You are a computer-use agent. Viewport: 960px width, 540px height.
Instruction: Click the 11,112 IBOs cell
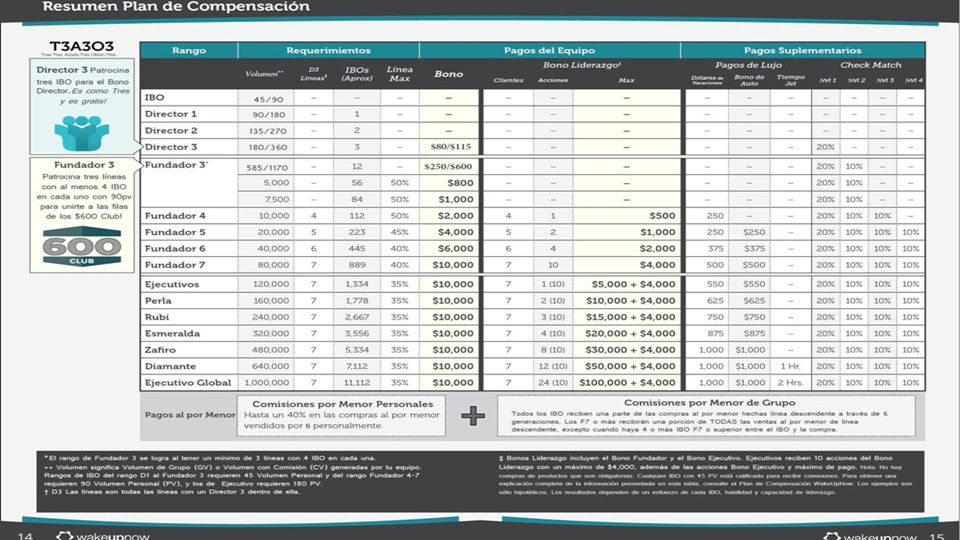click(357, 383)
